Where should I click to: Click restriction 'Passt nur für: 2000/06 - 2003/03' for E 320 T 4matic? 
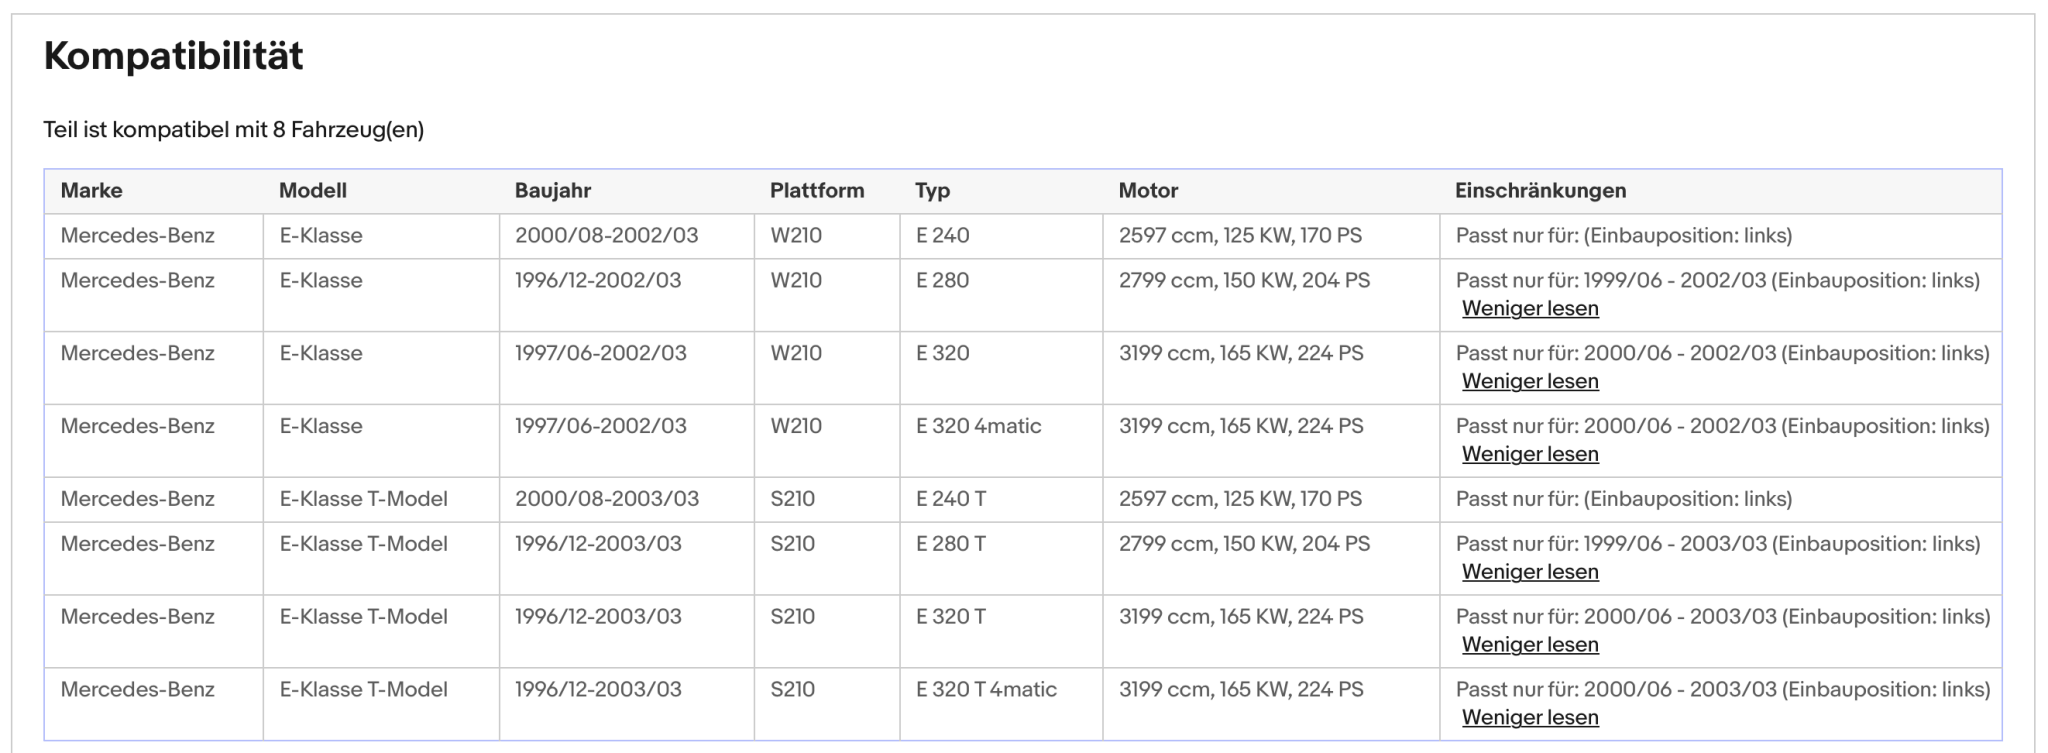[1723, 690]
